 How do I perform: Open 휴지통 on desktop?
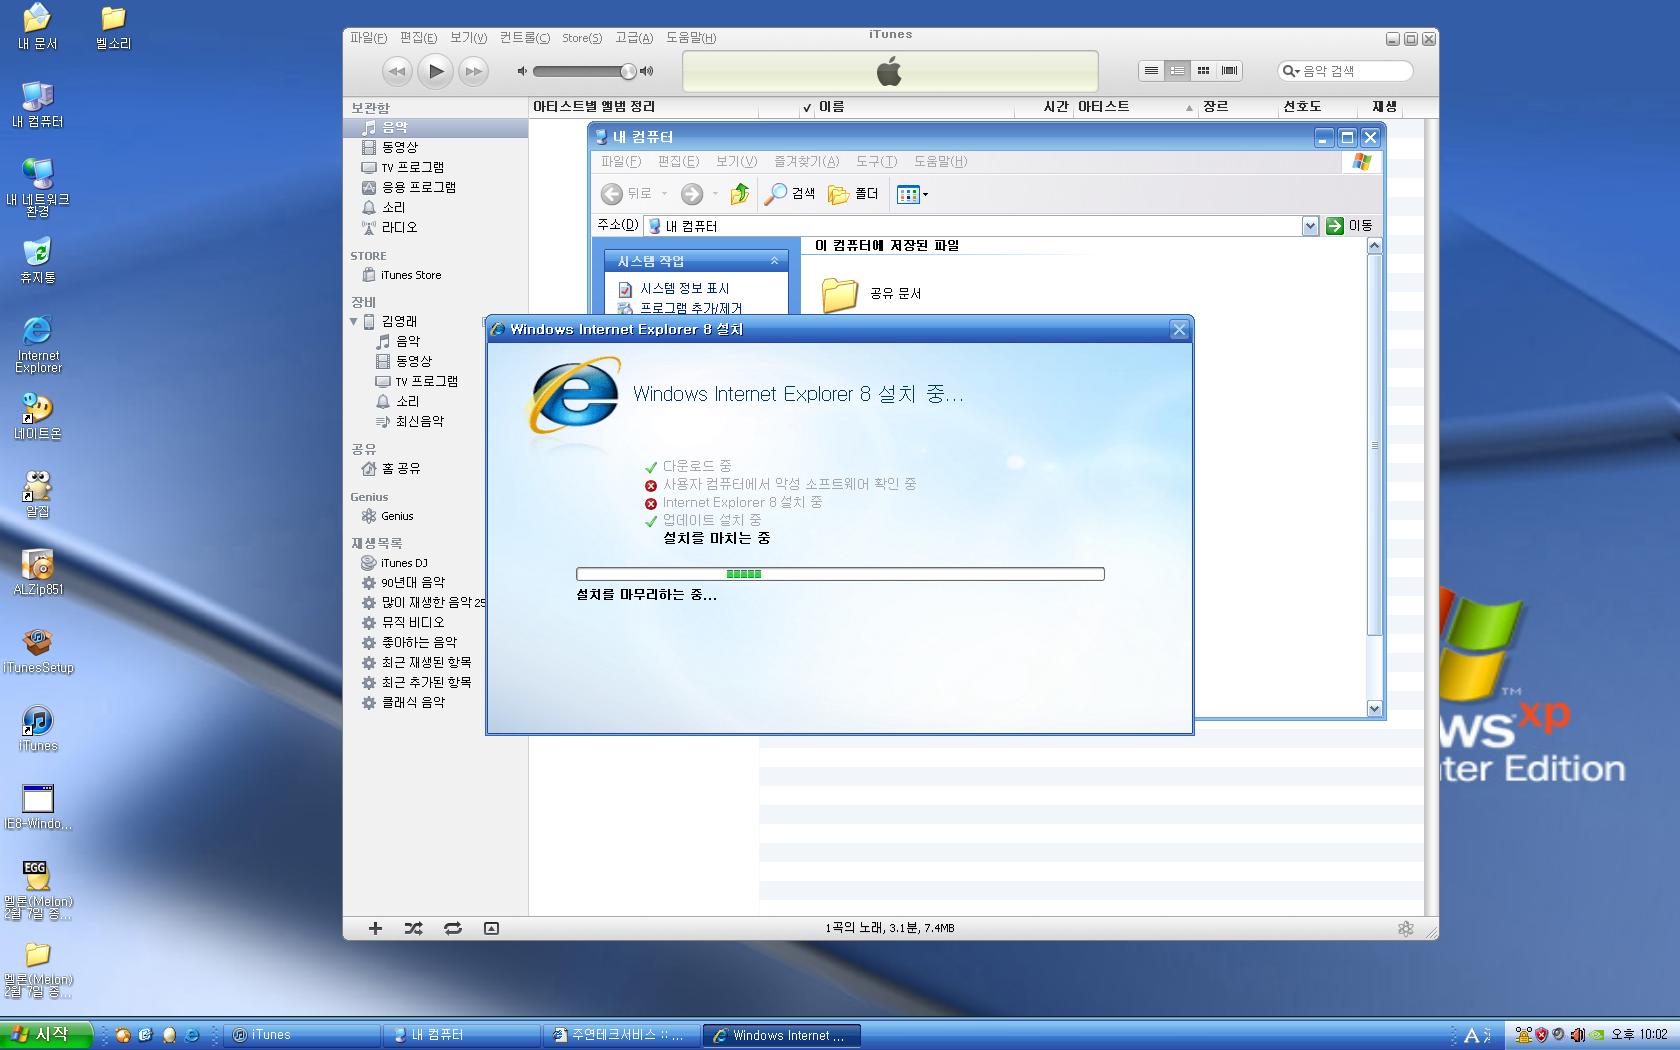point(38,261)
